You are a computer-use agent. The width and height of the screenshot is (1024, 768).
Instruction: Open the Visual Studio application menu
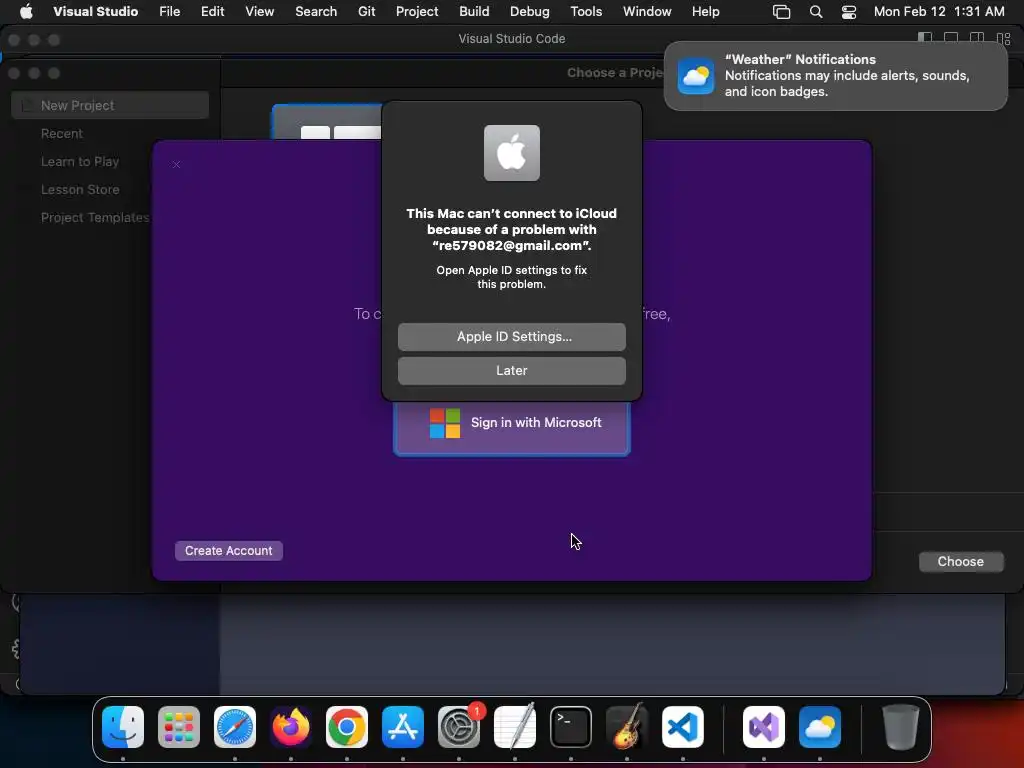pyautogui.click(x=95, y=11)
